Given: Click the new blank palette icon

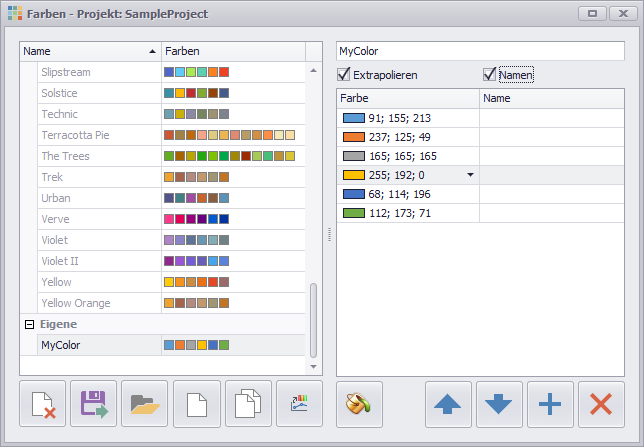Looking at the screenshot, I should coord(197,404).
